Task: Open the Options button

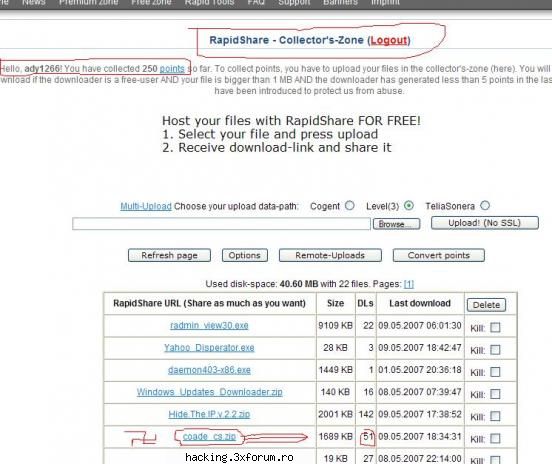Action: tap(245, 255)
